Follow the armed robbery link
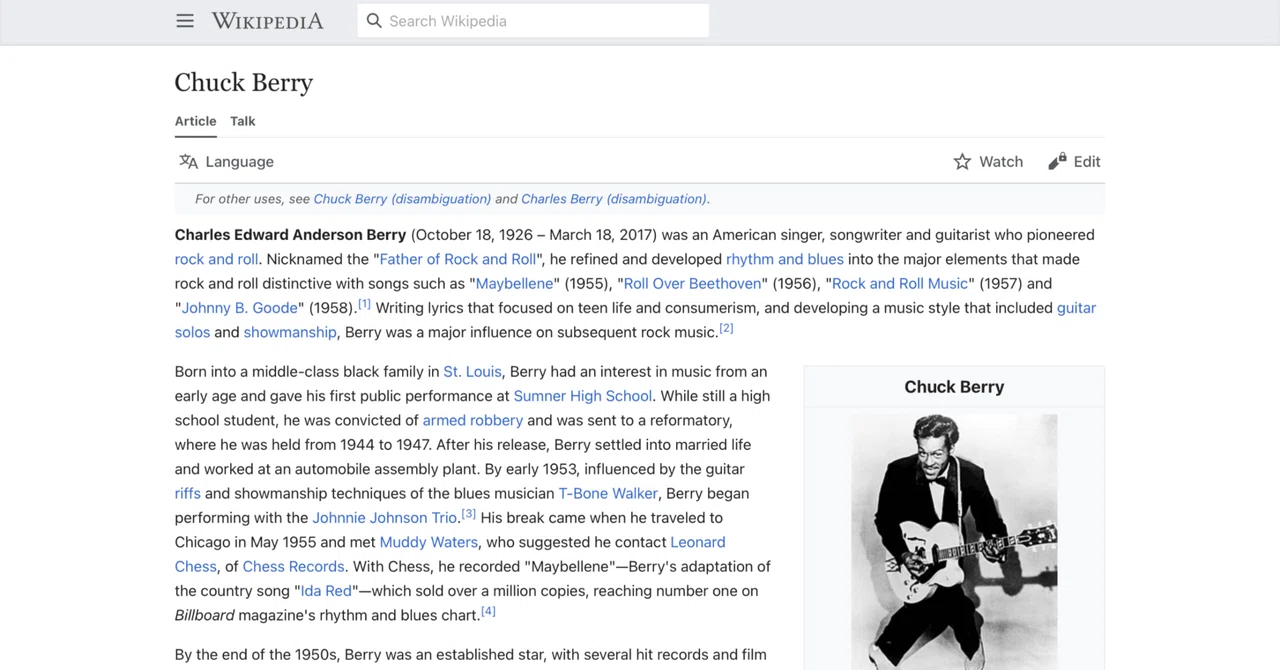 click(x=472, y=420)
